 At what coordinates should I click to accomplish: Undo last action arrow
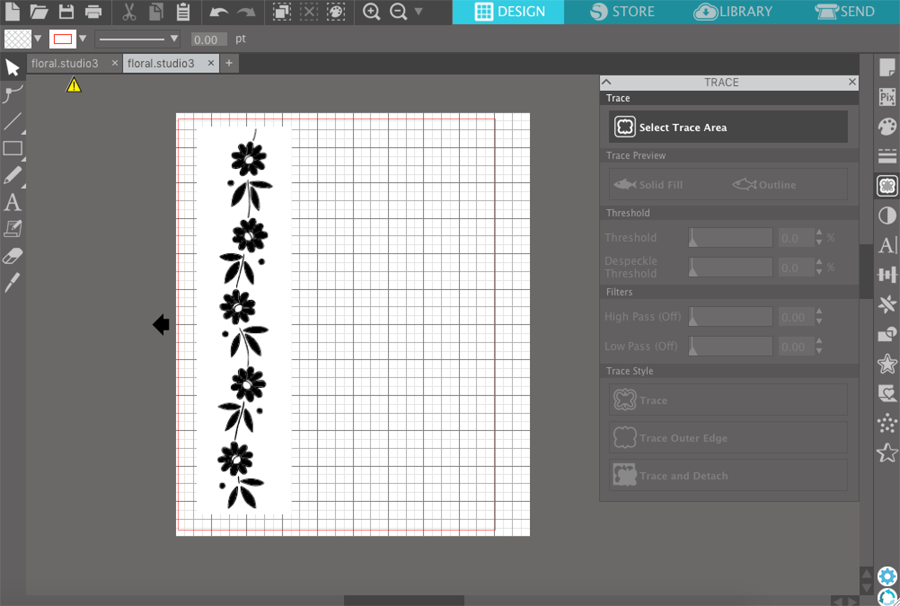click(219, 12)
